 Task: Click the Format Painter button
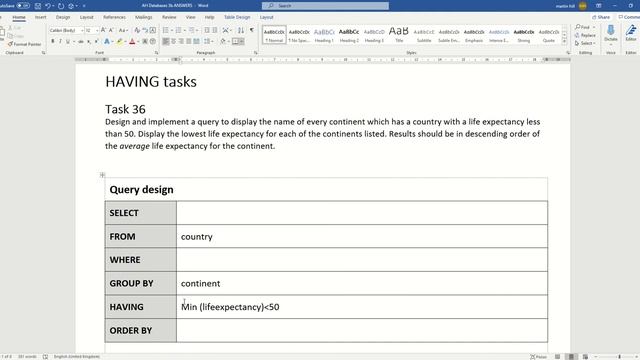pos(24,44)
